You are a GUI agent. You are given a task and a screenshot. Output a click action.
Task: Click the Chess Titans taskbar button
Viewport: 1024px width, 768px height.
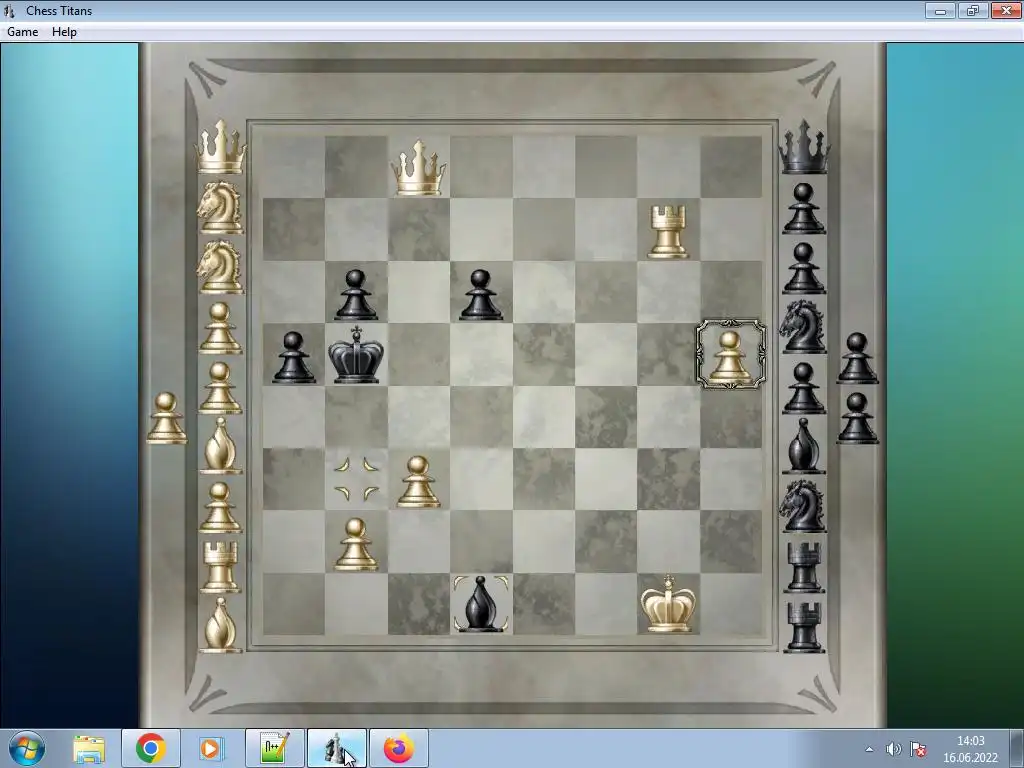tap(337, 748)
